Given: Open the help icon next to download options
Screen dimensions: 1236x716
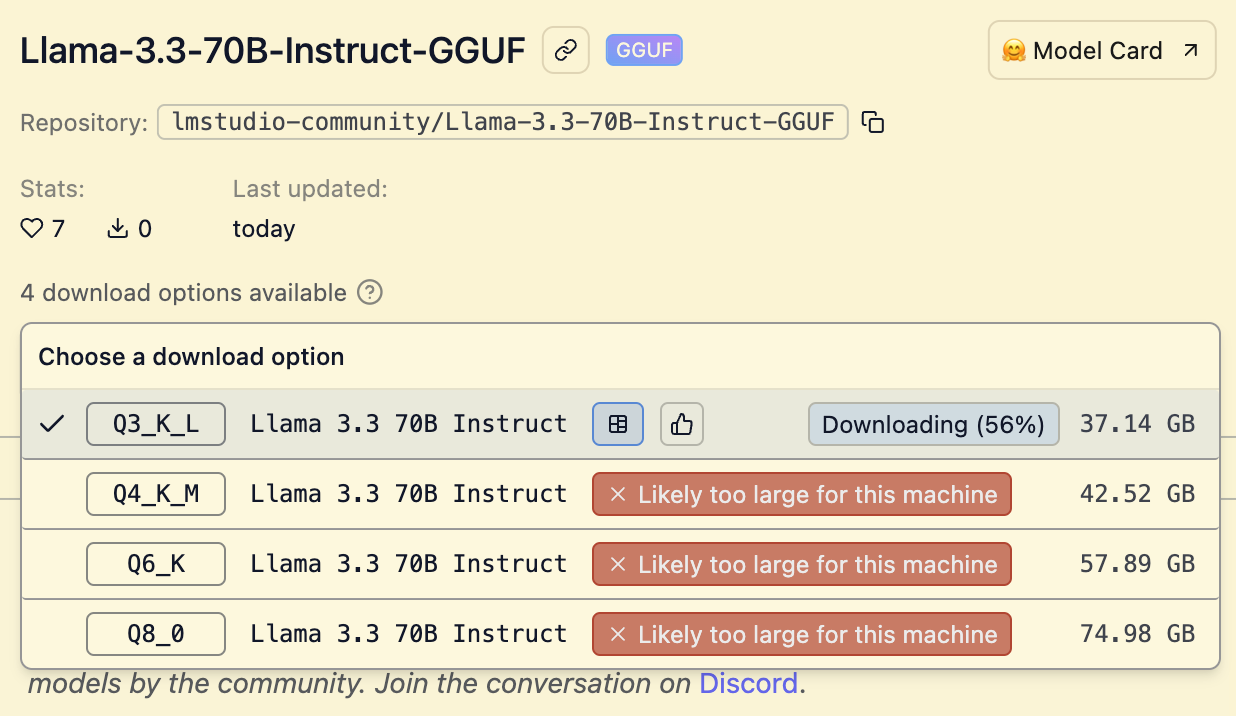Looking at the screenshot, I should pyautogui.click(x=370, y=293).
